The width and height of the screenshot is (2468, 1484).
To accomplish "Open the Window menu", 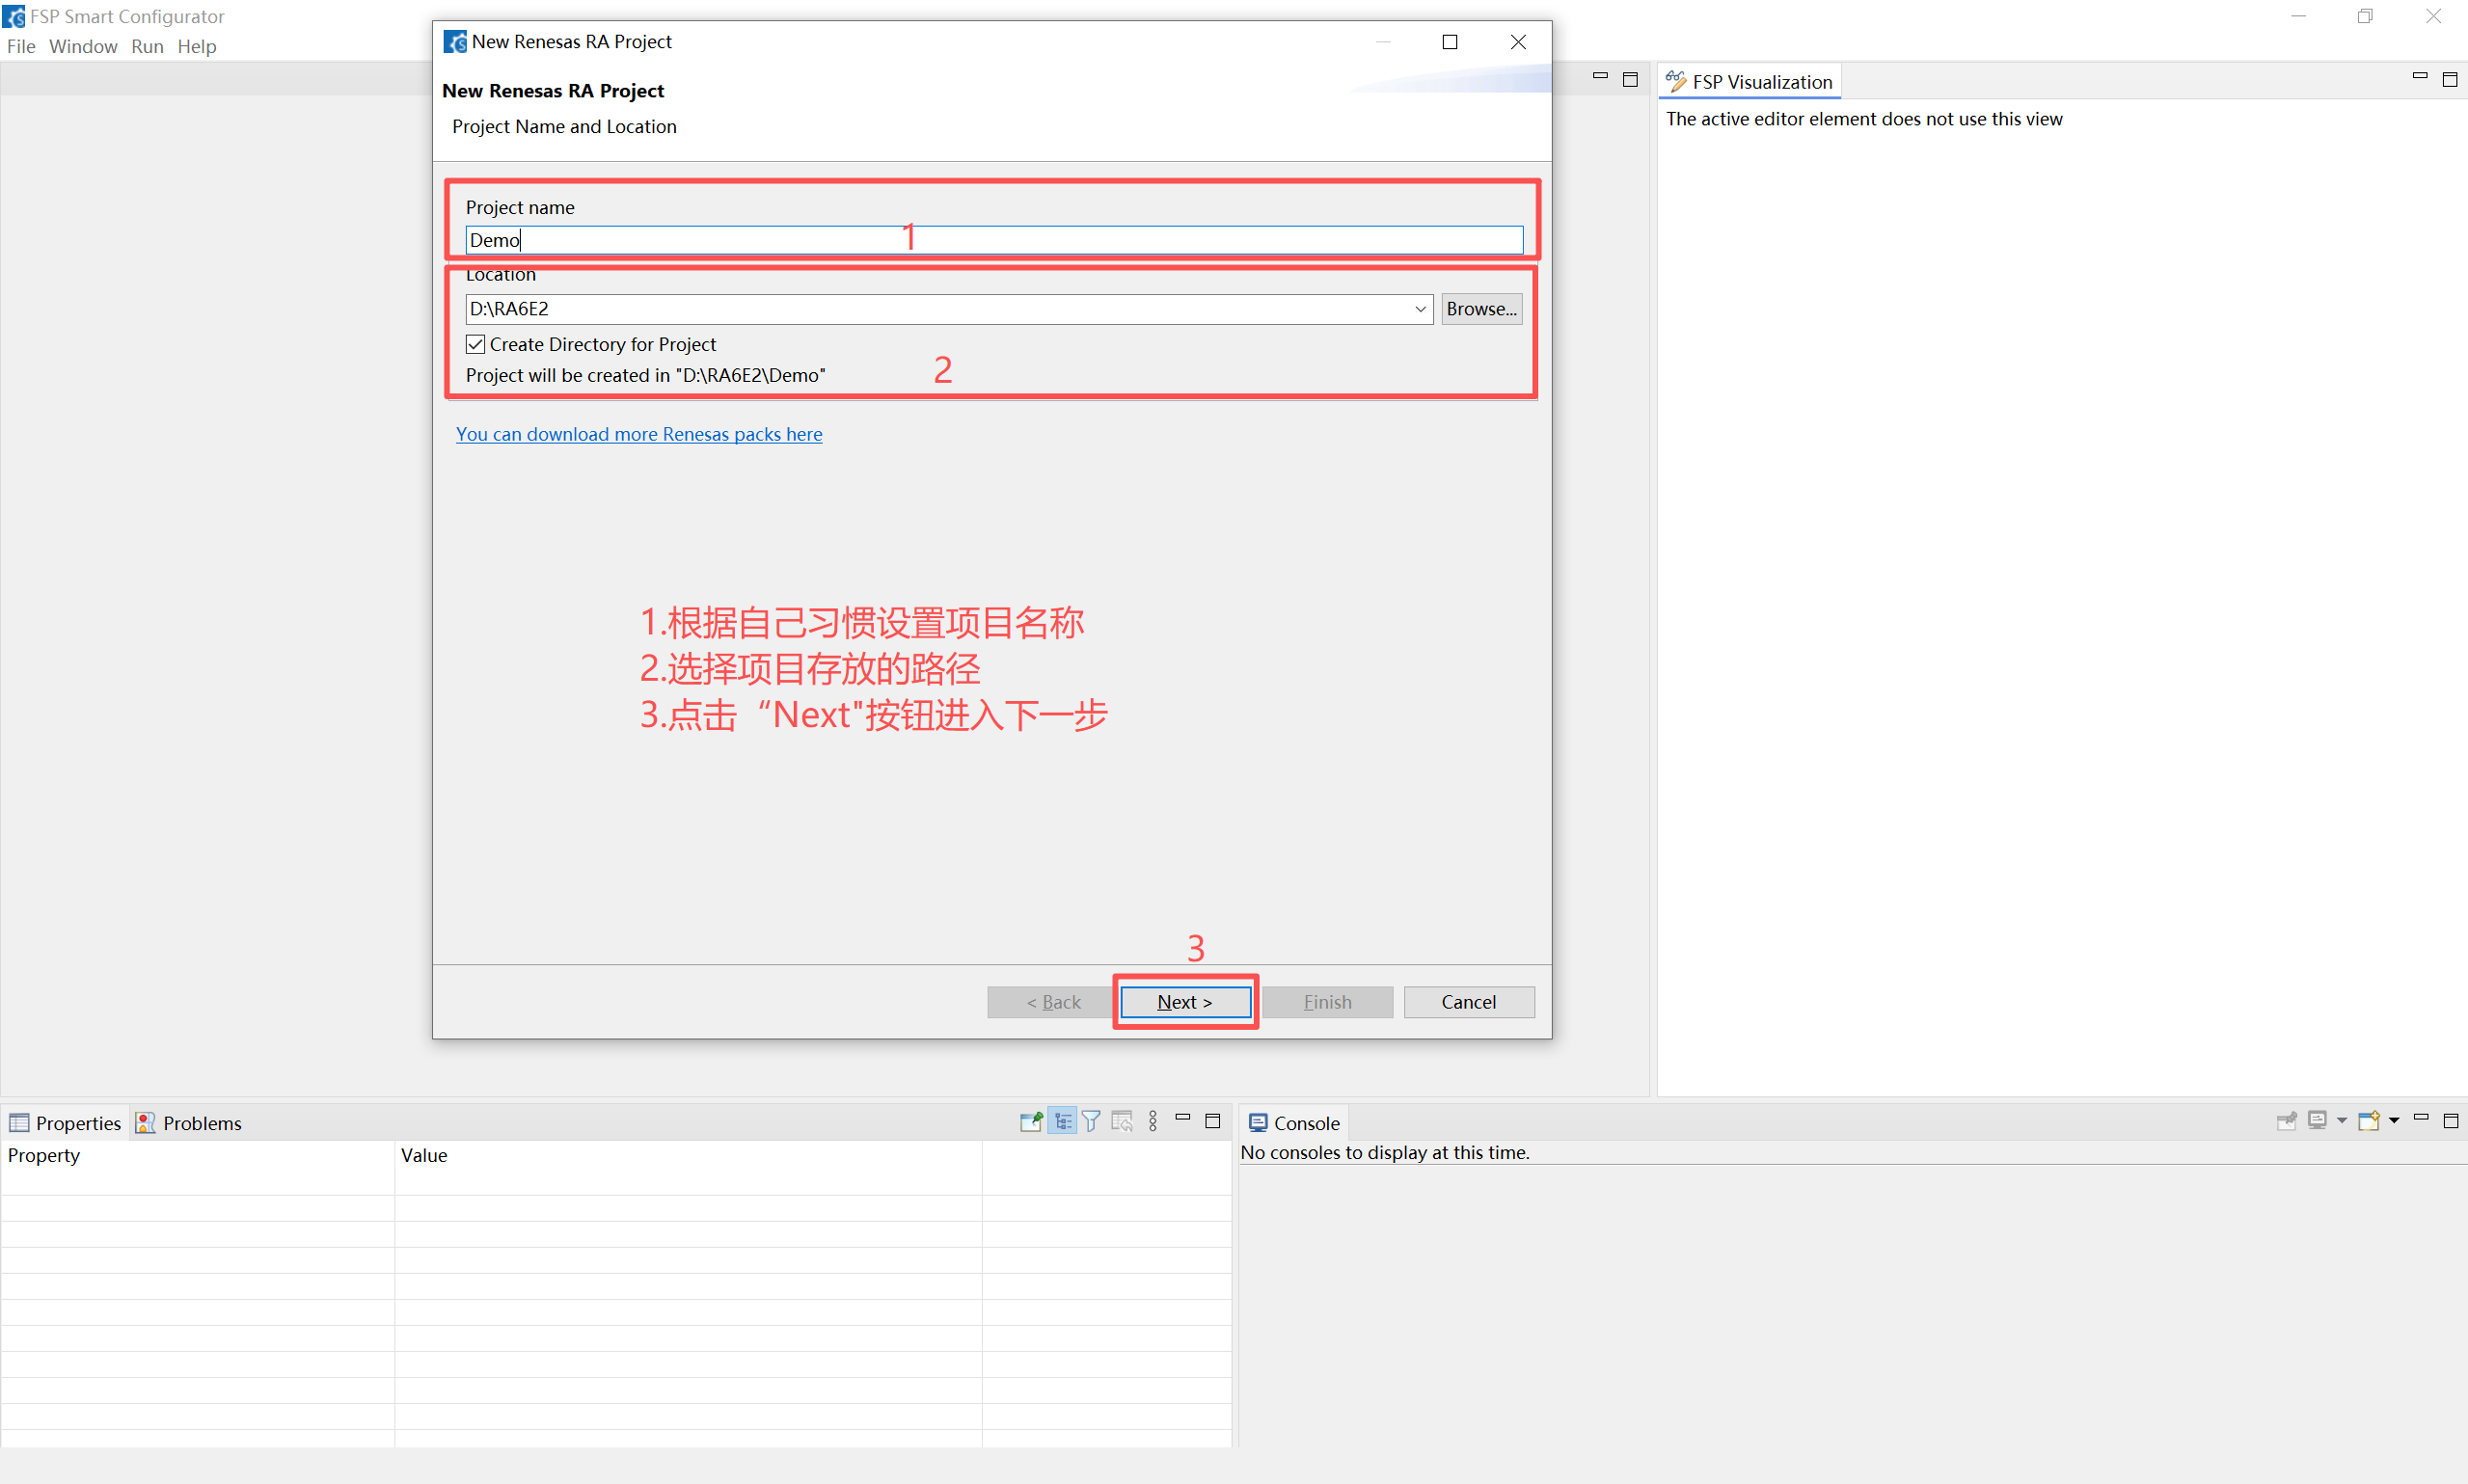I will pyautogui.click(x=83, y=46).
